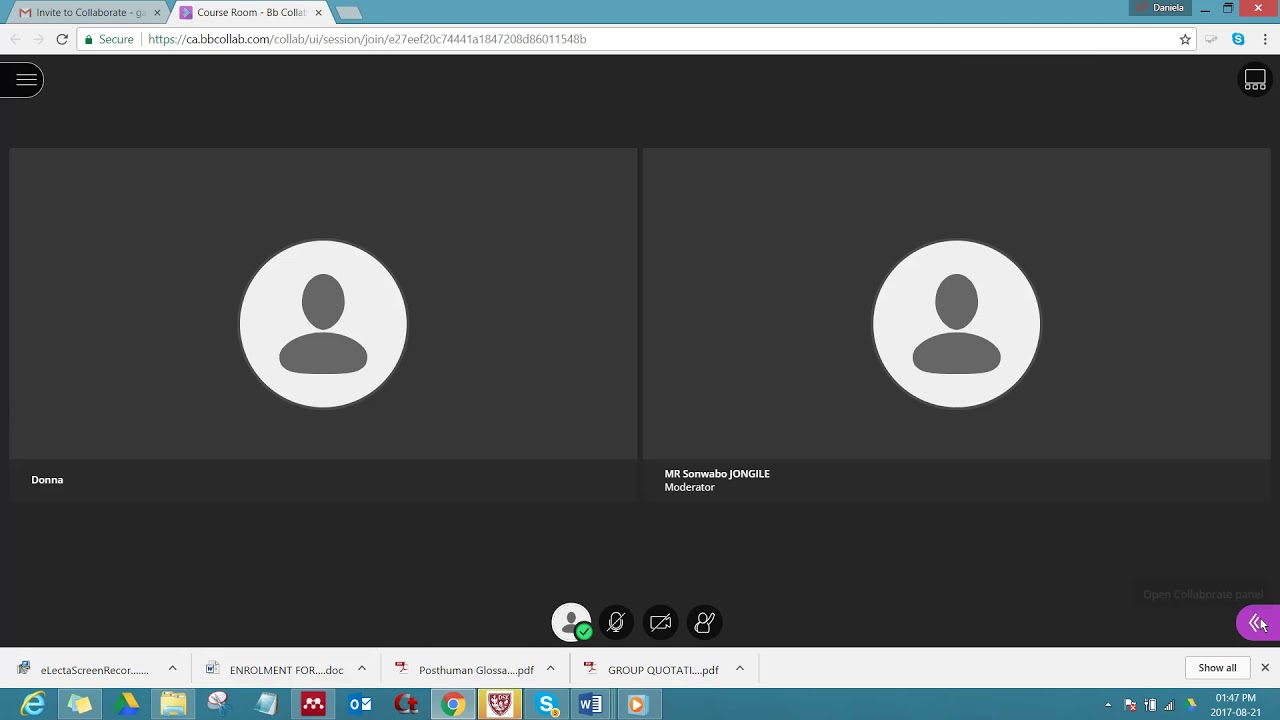Click the Skype extension icon in Chrome toolbar
Screen dimensions: 1280x720
click(1238, 39)
